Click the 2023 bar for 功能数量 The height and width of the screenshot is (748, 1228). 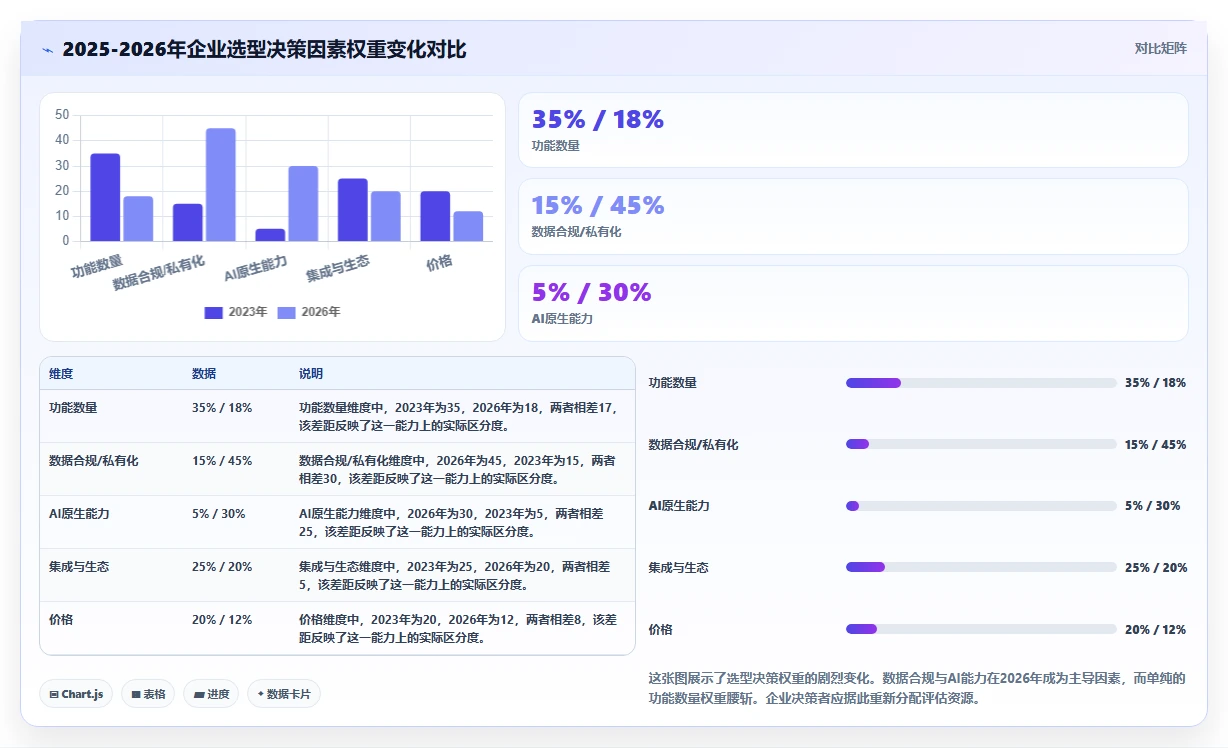coord(105,197)
